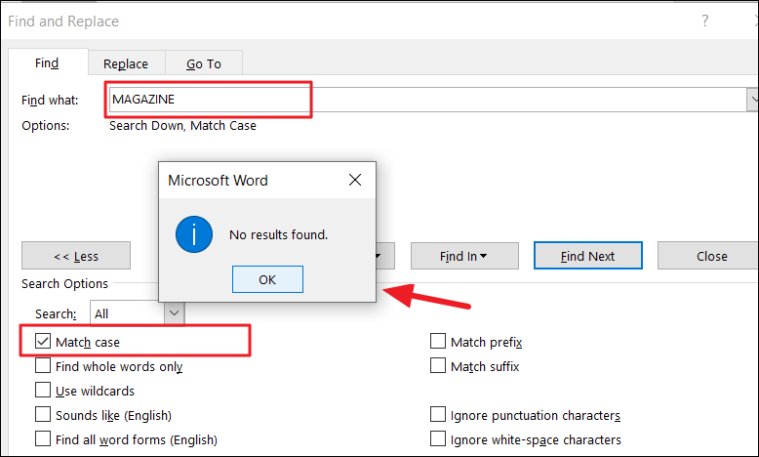The width and height of the screenshot is (759, 457).
Task: Click the 'Search Options' section label
Action: 65,284
